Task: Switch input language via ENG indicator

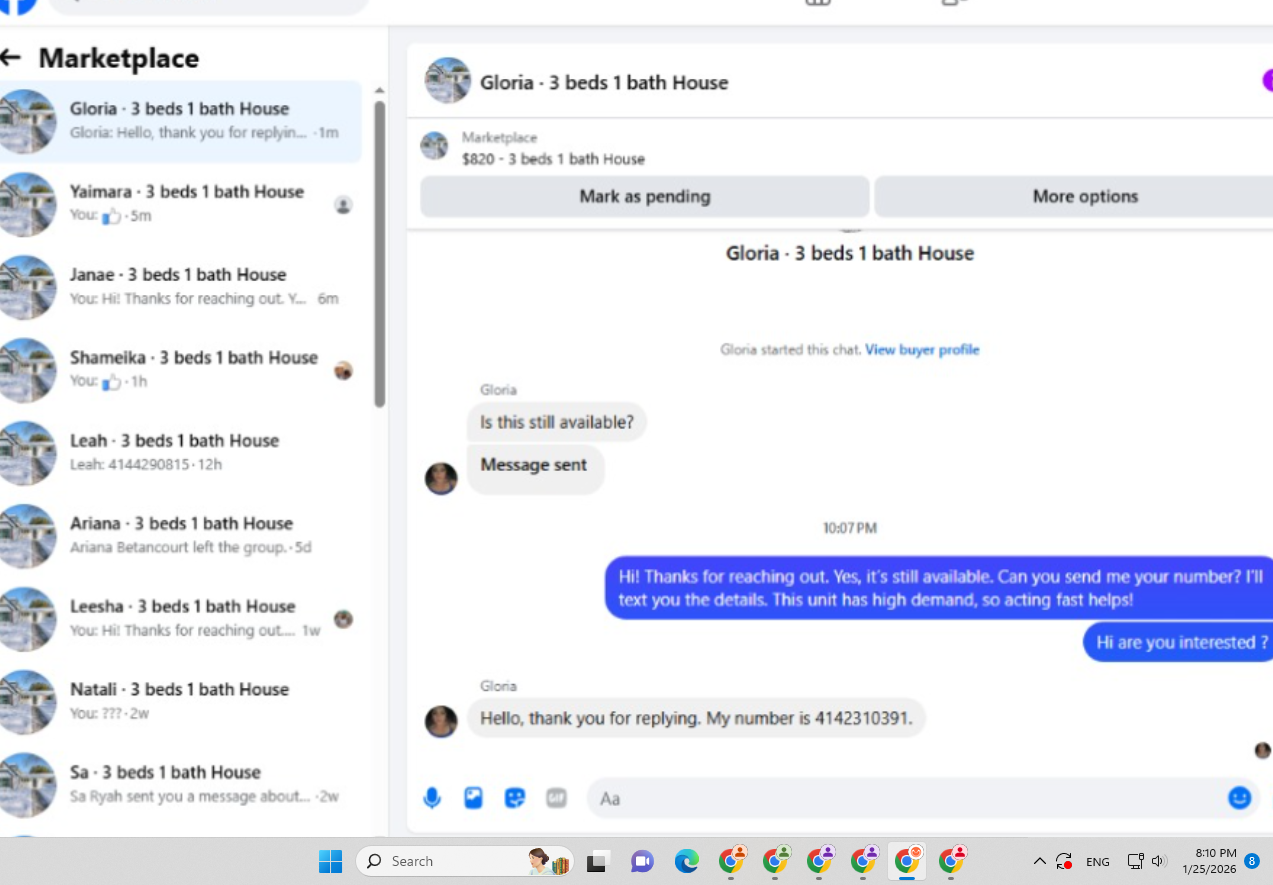Action: [x=1098, y=861]
